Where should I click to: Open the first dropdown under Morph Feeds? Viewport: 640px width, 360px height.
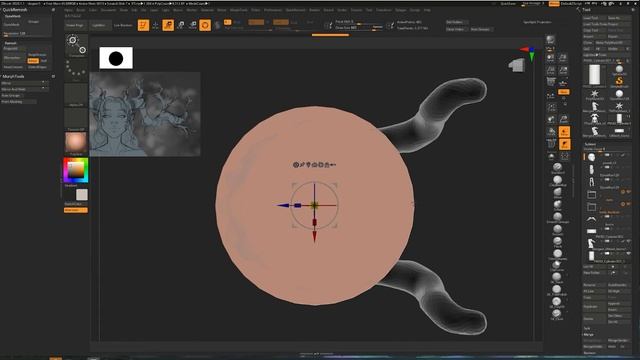pyautogui.click(x=24, y=83)
